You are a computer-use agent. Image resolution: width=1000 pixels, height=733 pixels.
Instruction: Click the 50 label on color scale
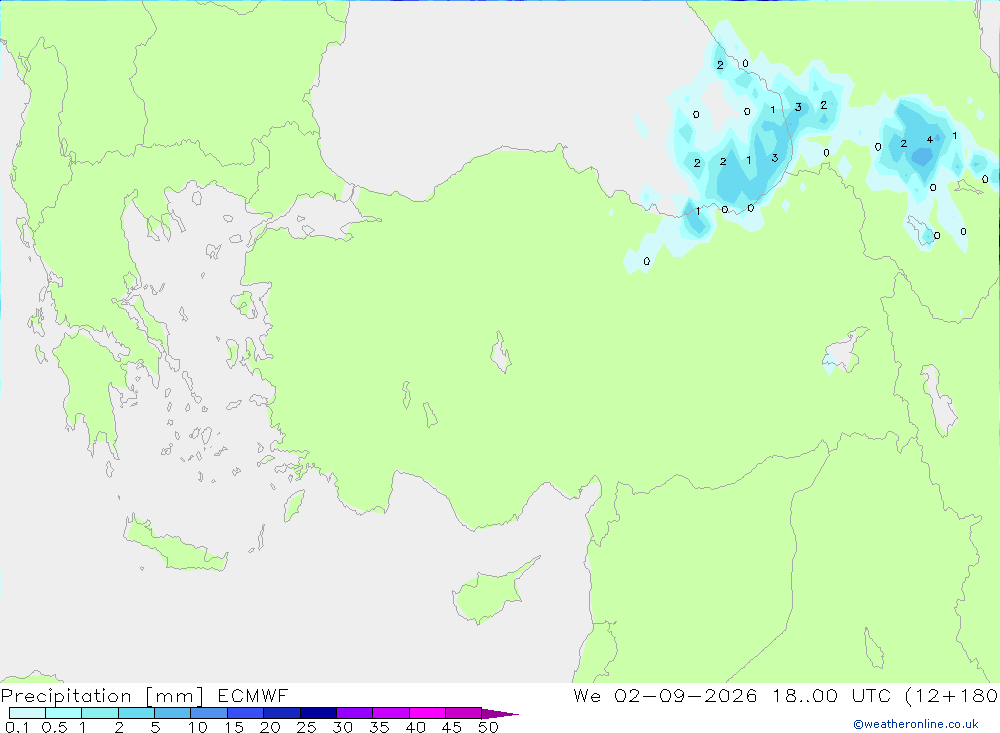488,727
